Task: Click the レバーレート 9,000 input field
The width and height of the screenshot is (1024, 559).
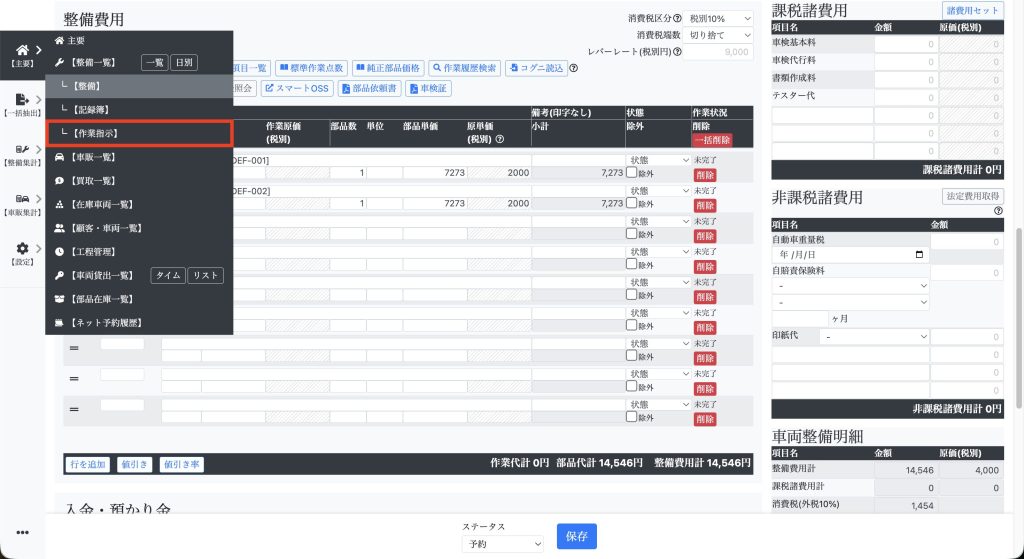Action: tap(718, 52)
